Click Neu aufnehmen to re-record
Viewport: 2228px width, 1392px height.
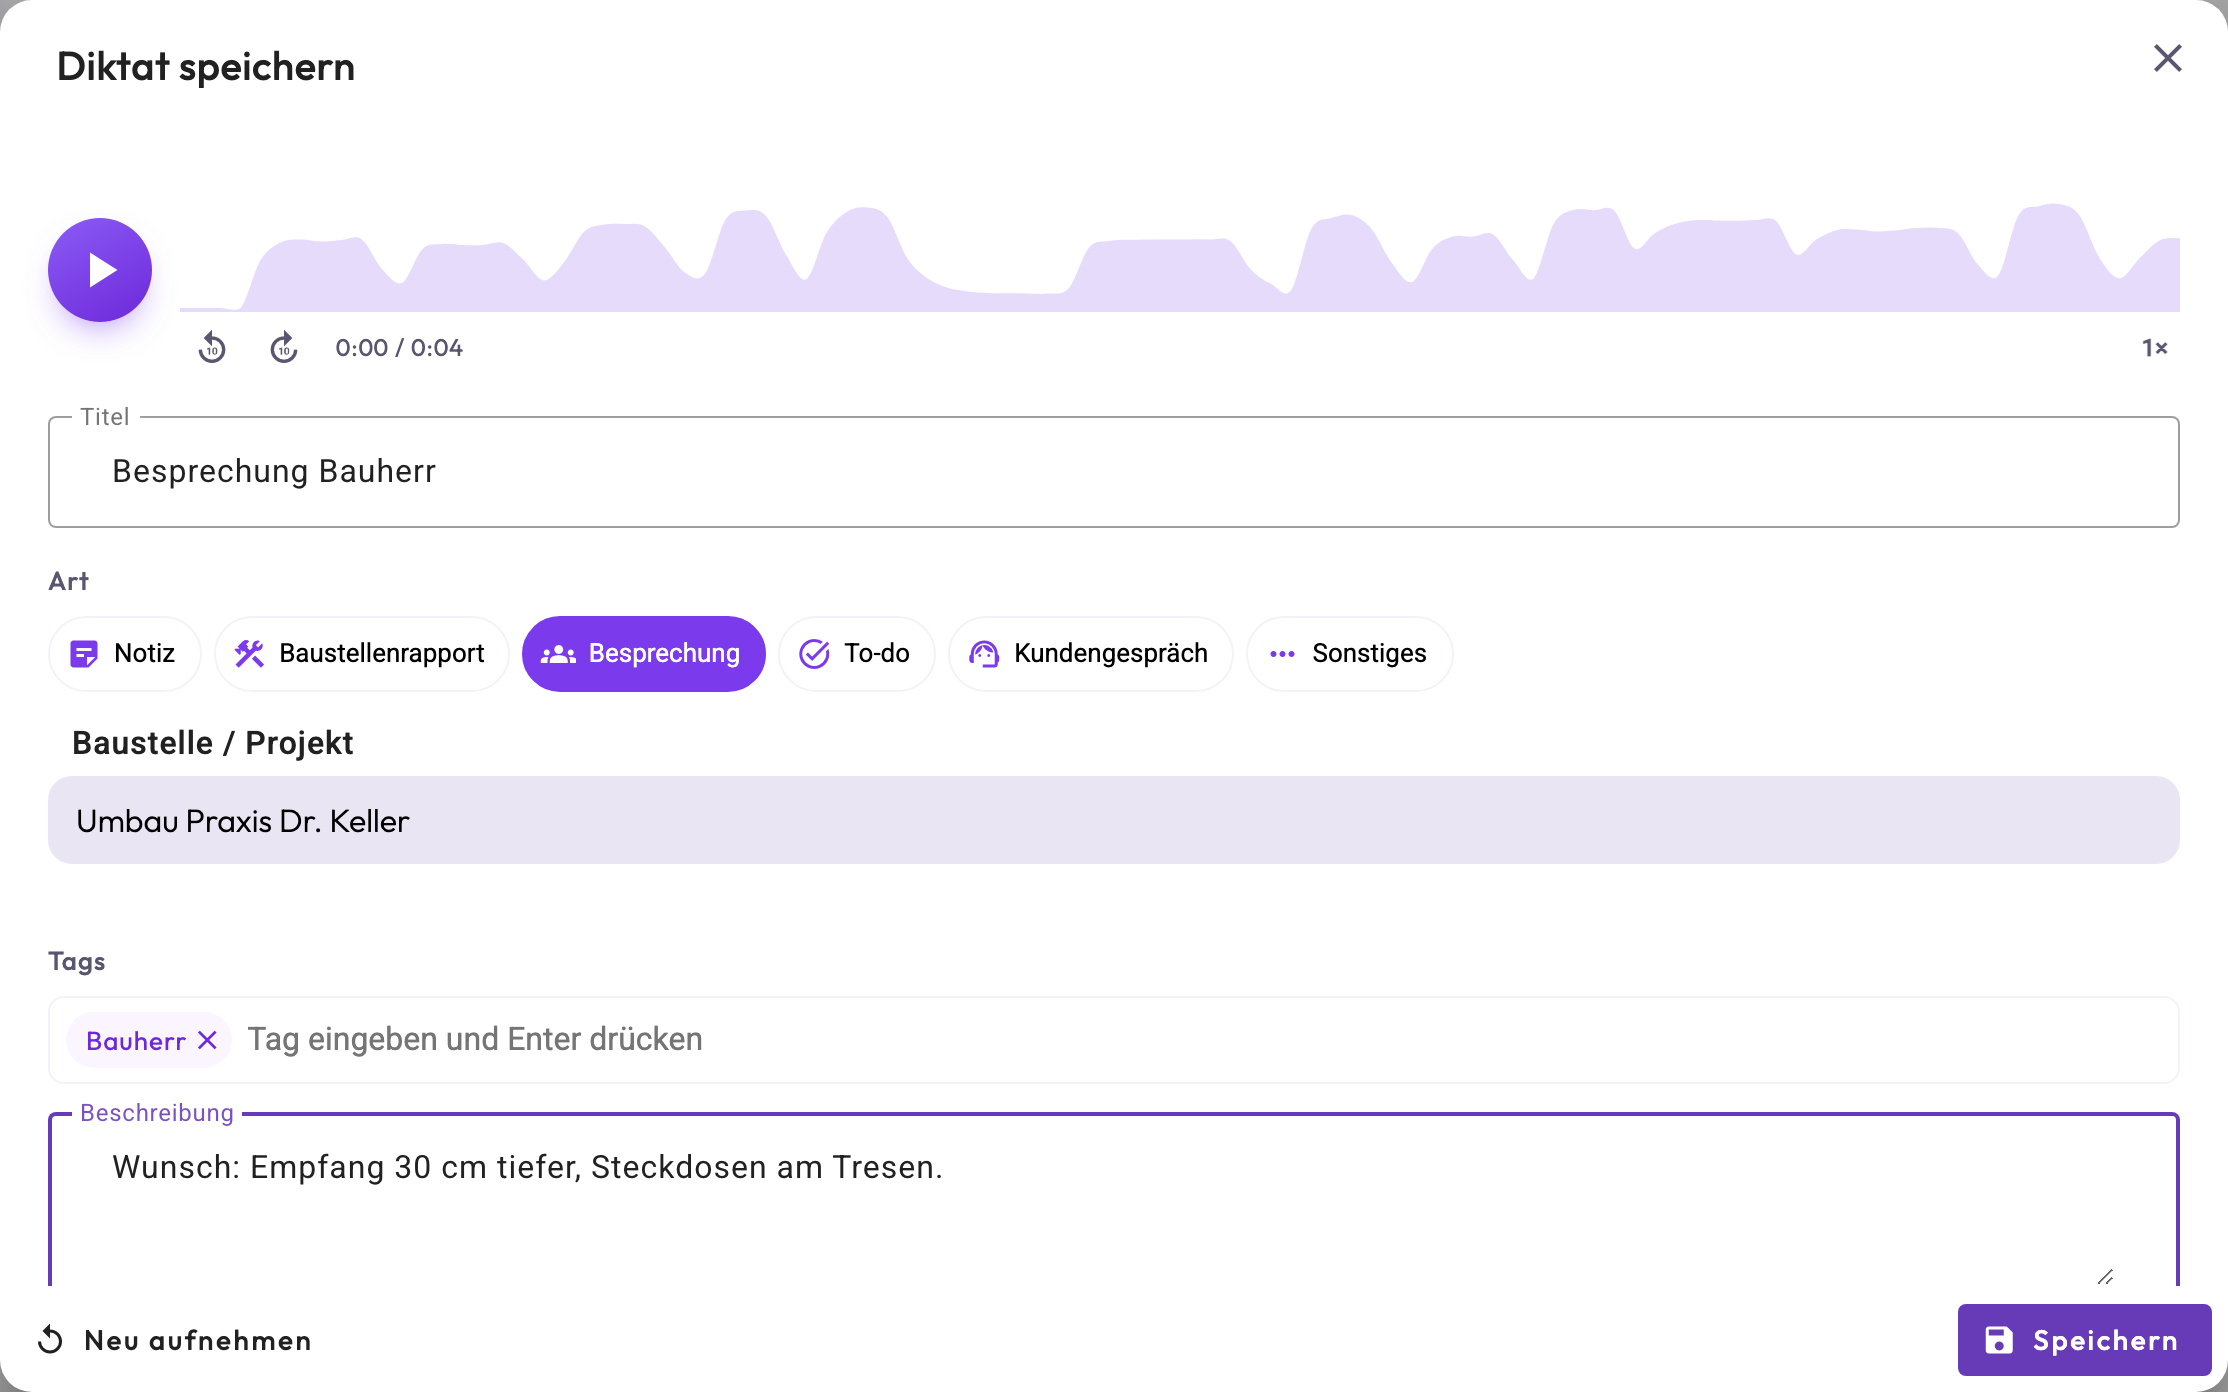pyautogui.click(x=175, y=1340)
